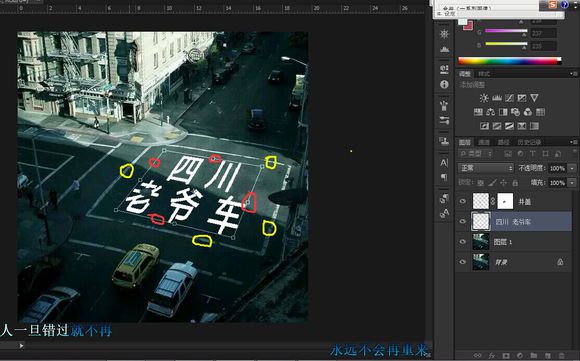Add an Invert adjustment layer
This screenshot has width=580, height=361.
click(484, 126)
